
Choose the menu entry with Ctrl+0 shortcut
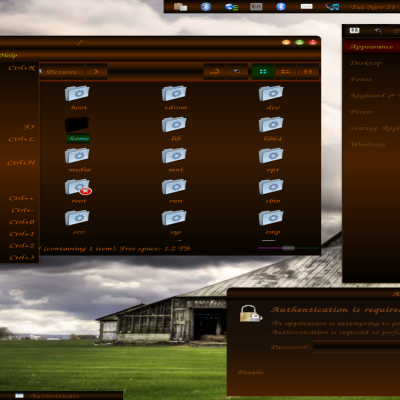click(x=19, y=222)
